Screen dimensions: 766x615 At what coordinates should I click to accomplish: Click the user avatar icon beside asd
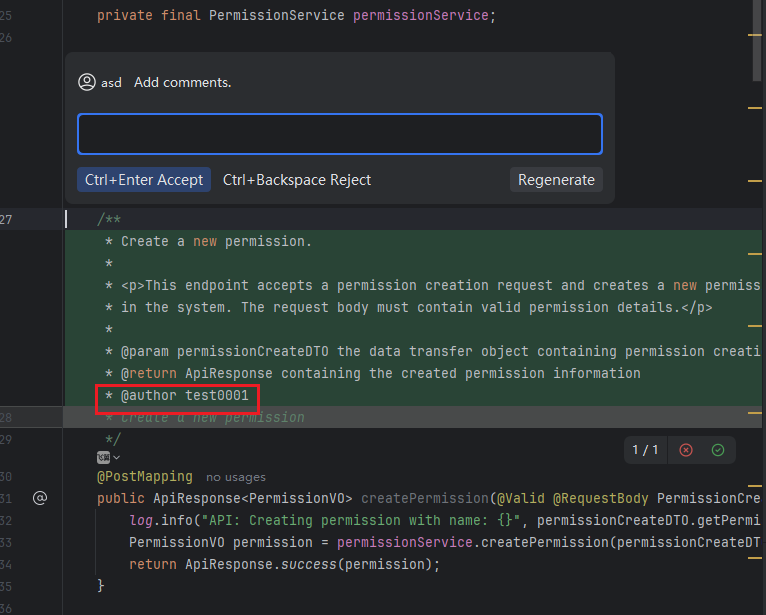87,82
